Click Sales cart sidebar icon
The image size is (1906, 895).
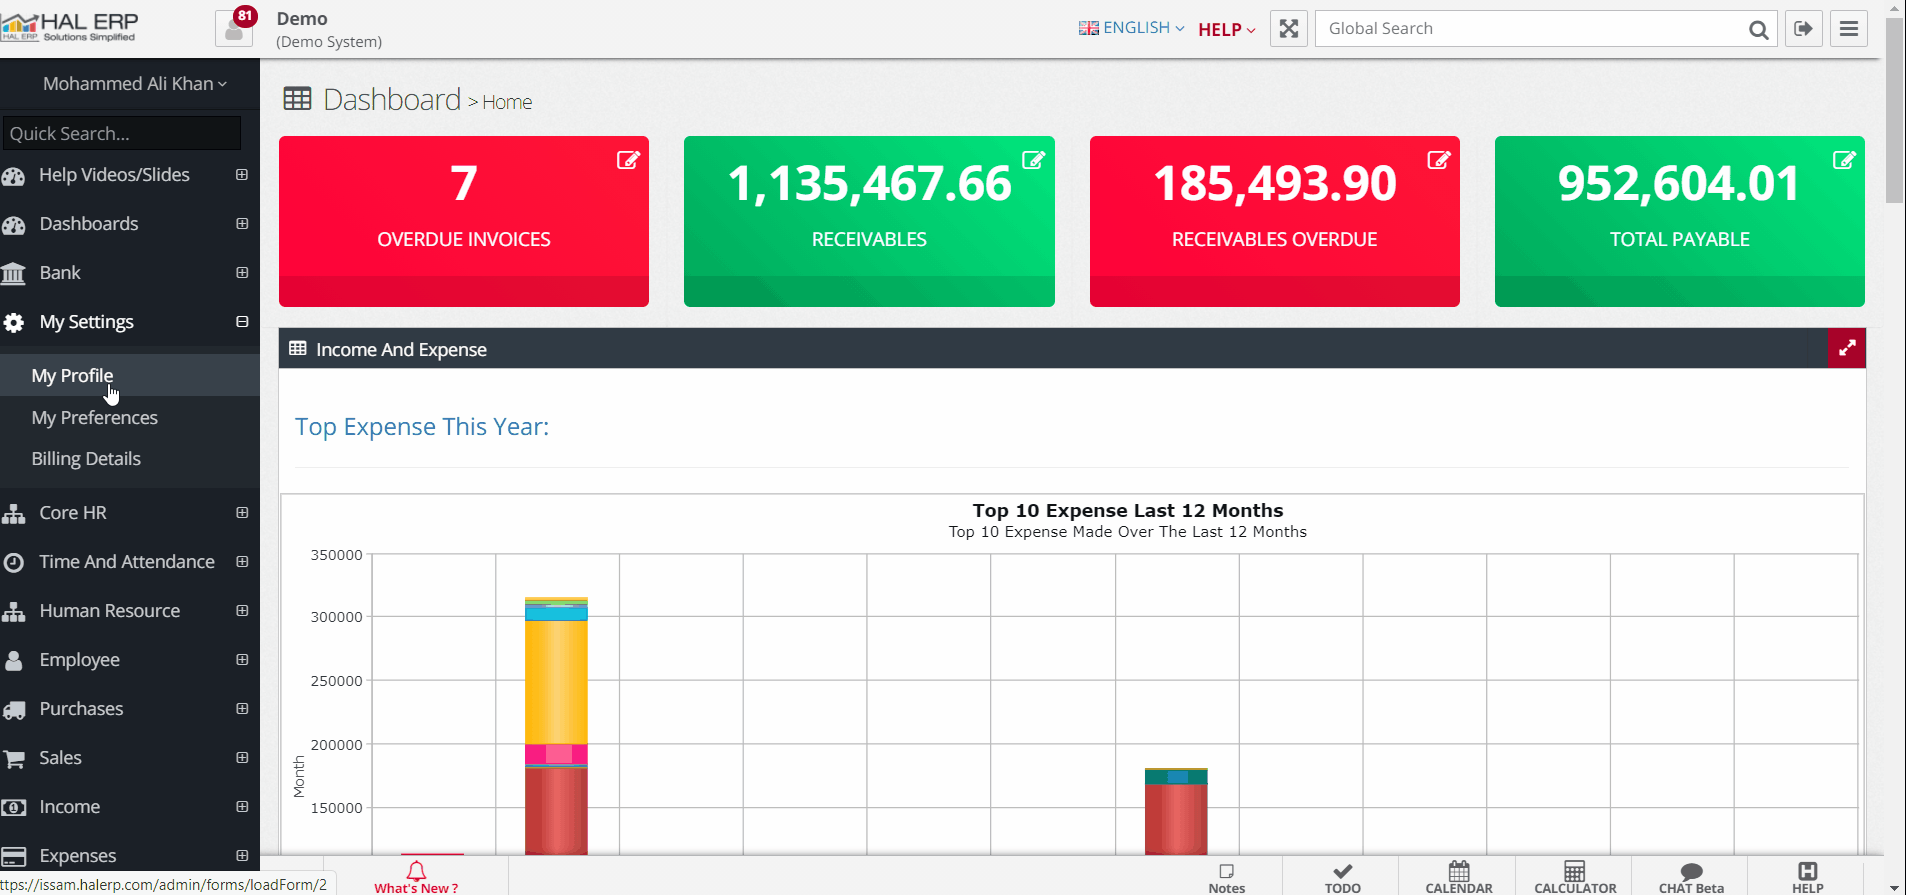click(14, 759)
